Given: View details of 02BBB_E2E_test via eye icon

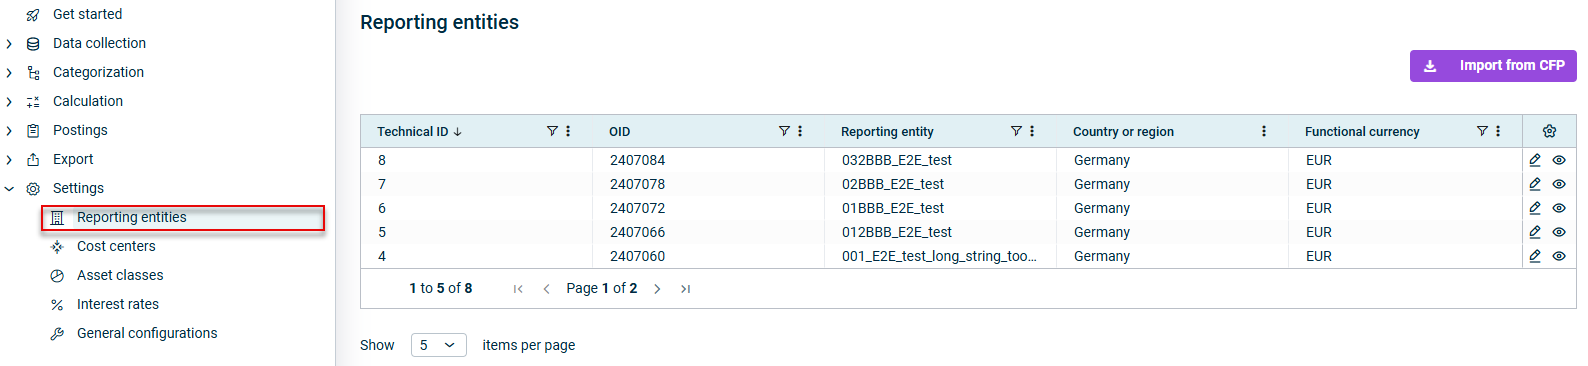Looking at the screenshot, I should 1559,184.
